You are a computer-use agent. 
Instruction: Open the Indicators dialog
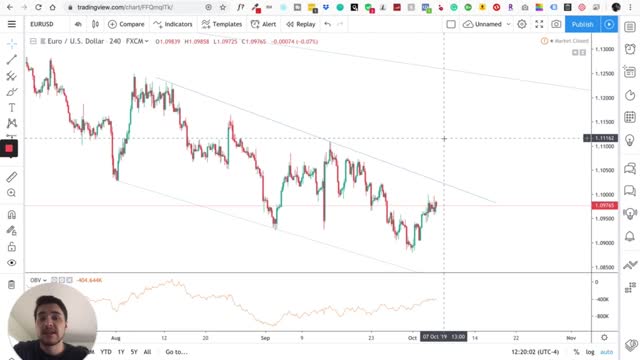coord(173,24)
